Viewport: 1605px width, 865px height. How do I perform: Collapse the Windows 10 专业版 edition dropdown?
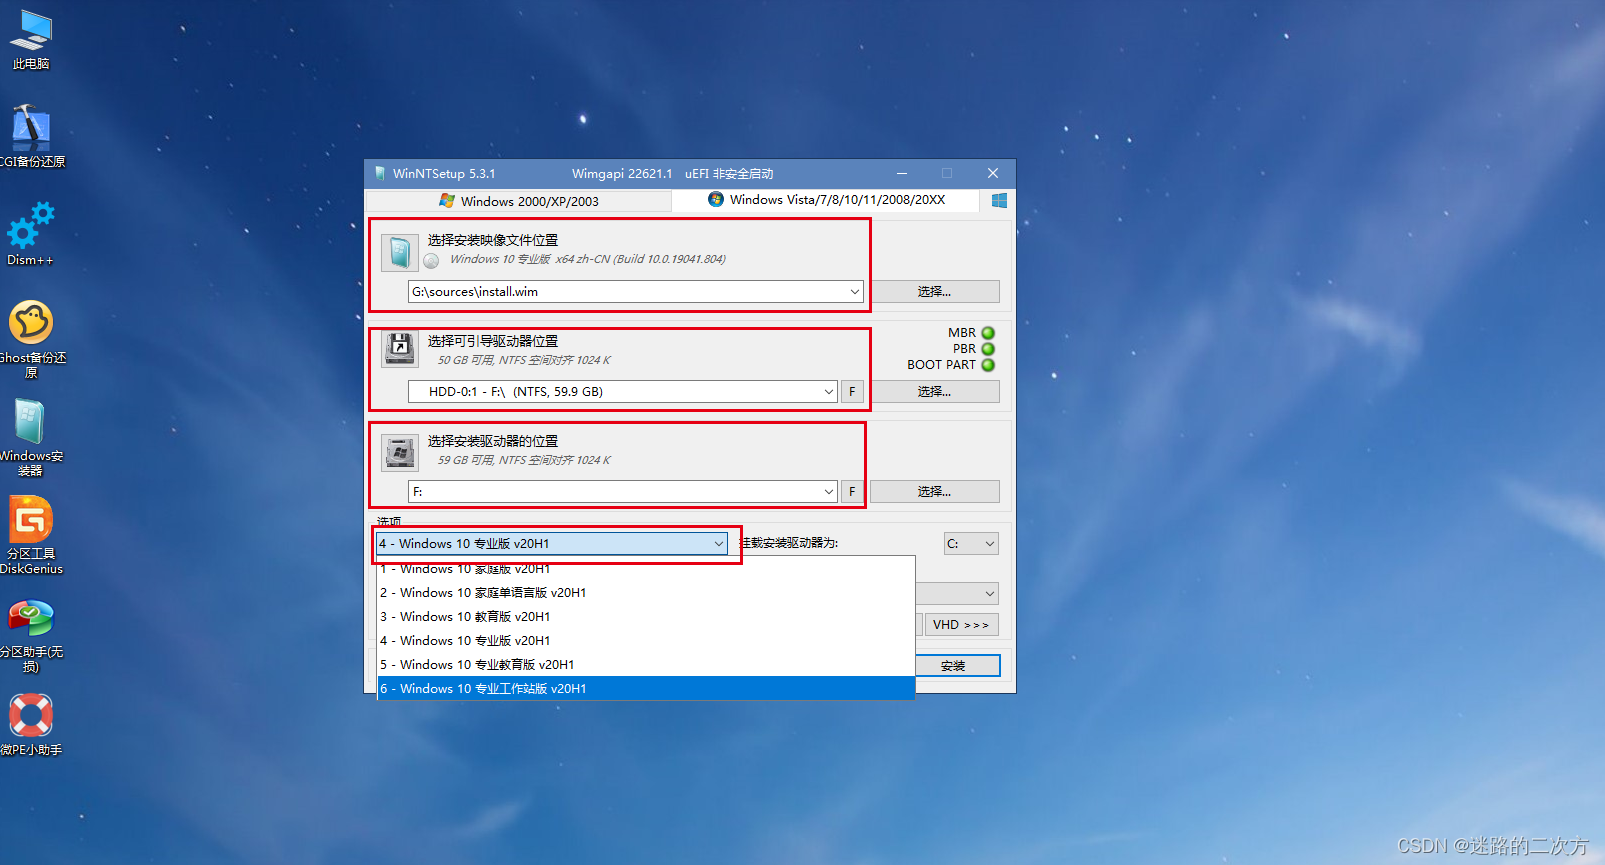point(719,544)
